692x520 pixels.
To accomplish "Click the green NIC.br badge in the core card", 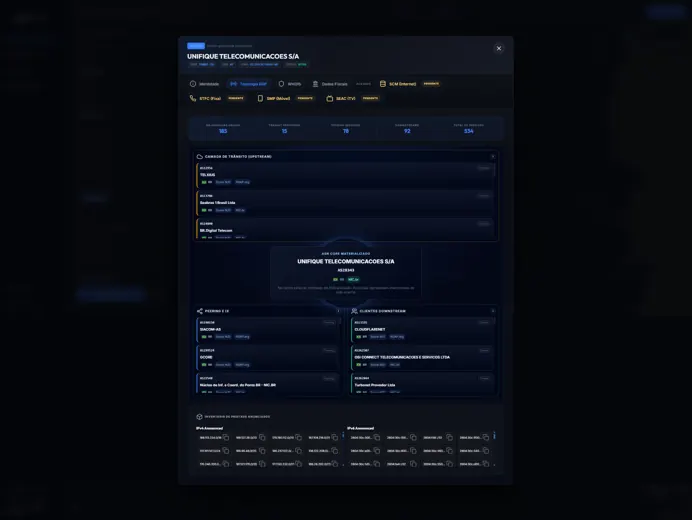I will [354, 279].
